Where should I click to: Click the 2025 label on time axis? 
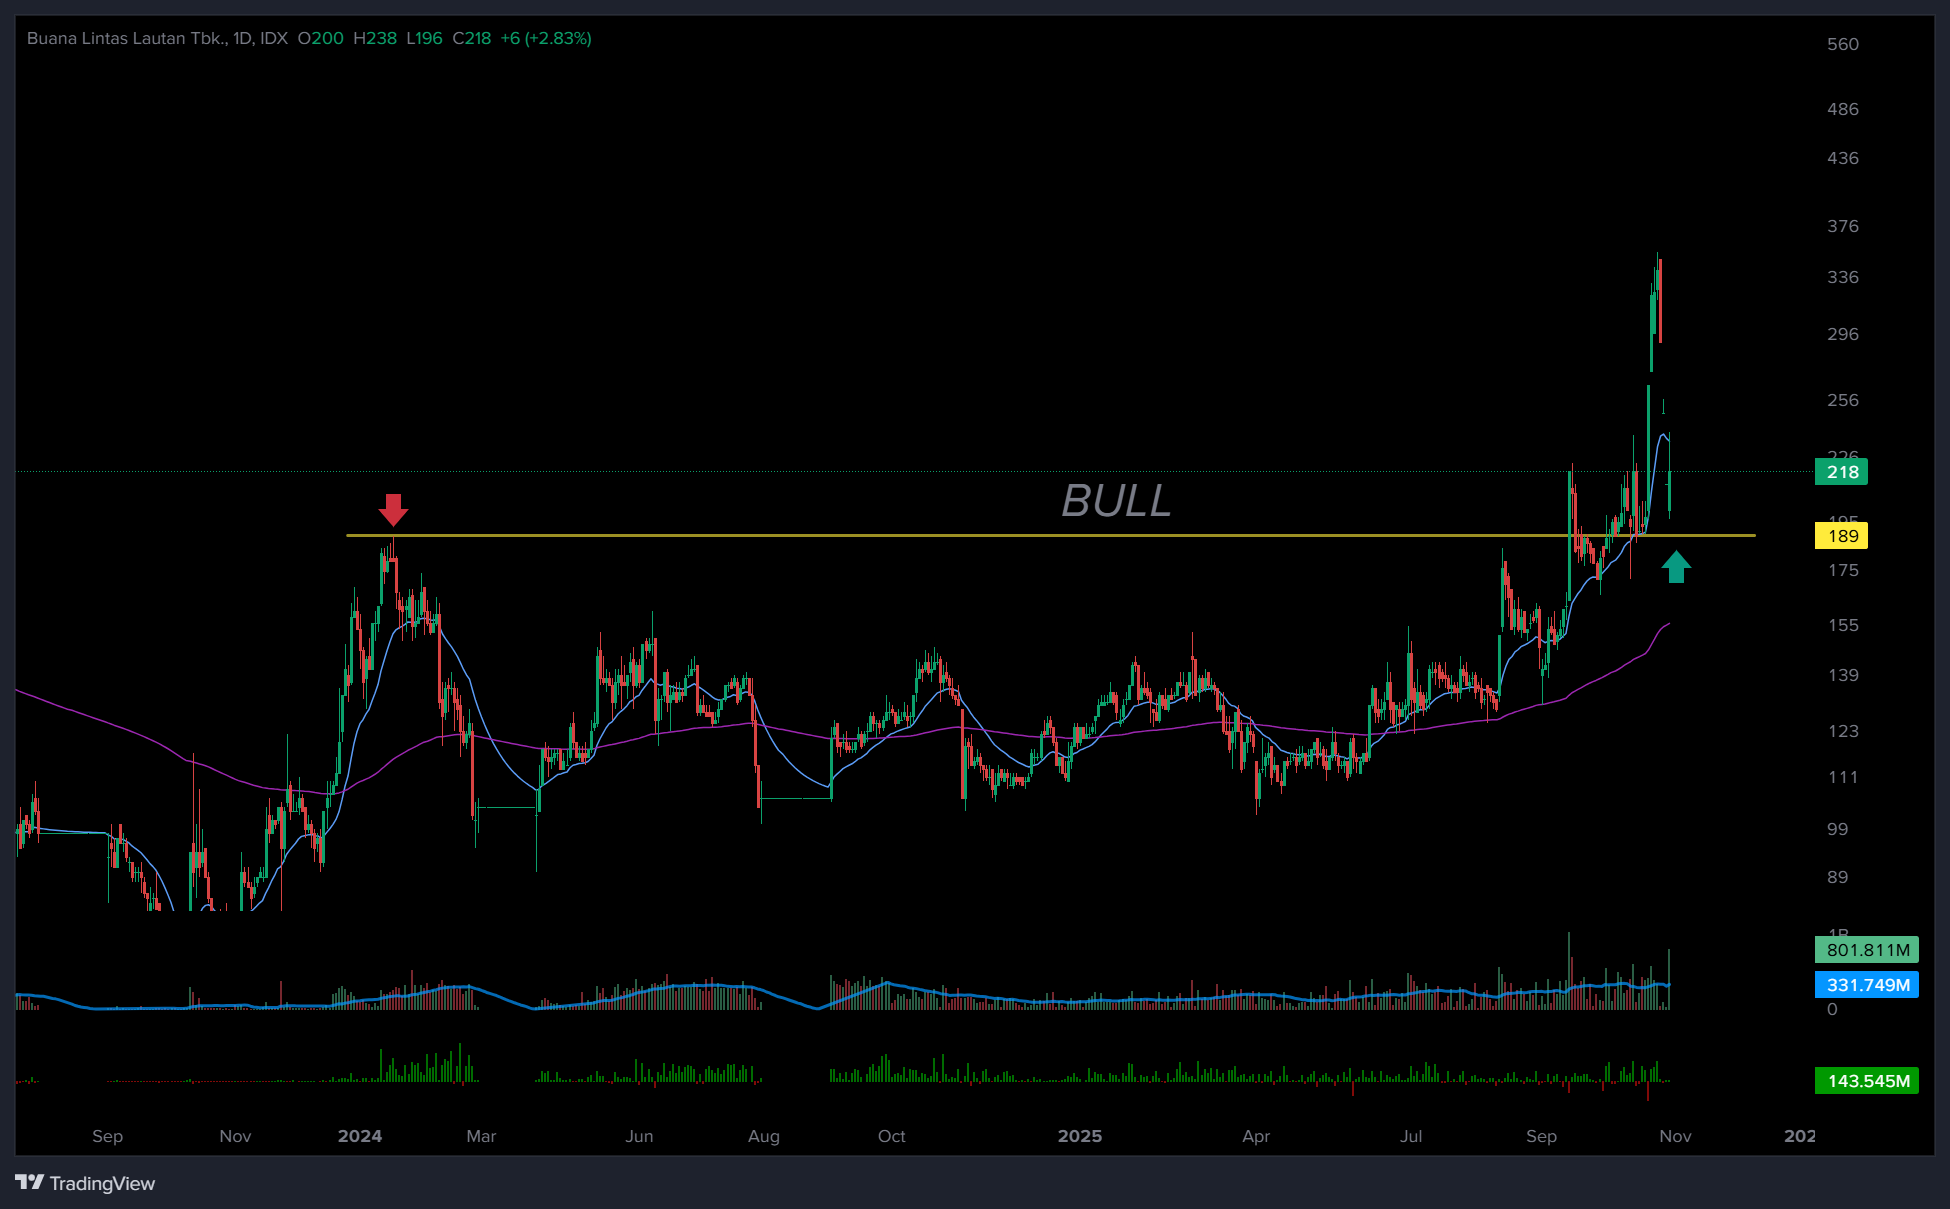point(1080,1136)
